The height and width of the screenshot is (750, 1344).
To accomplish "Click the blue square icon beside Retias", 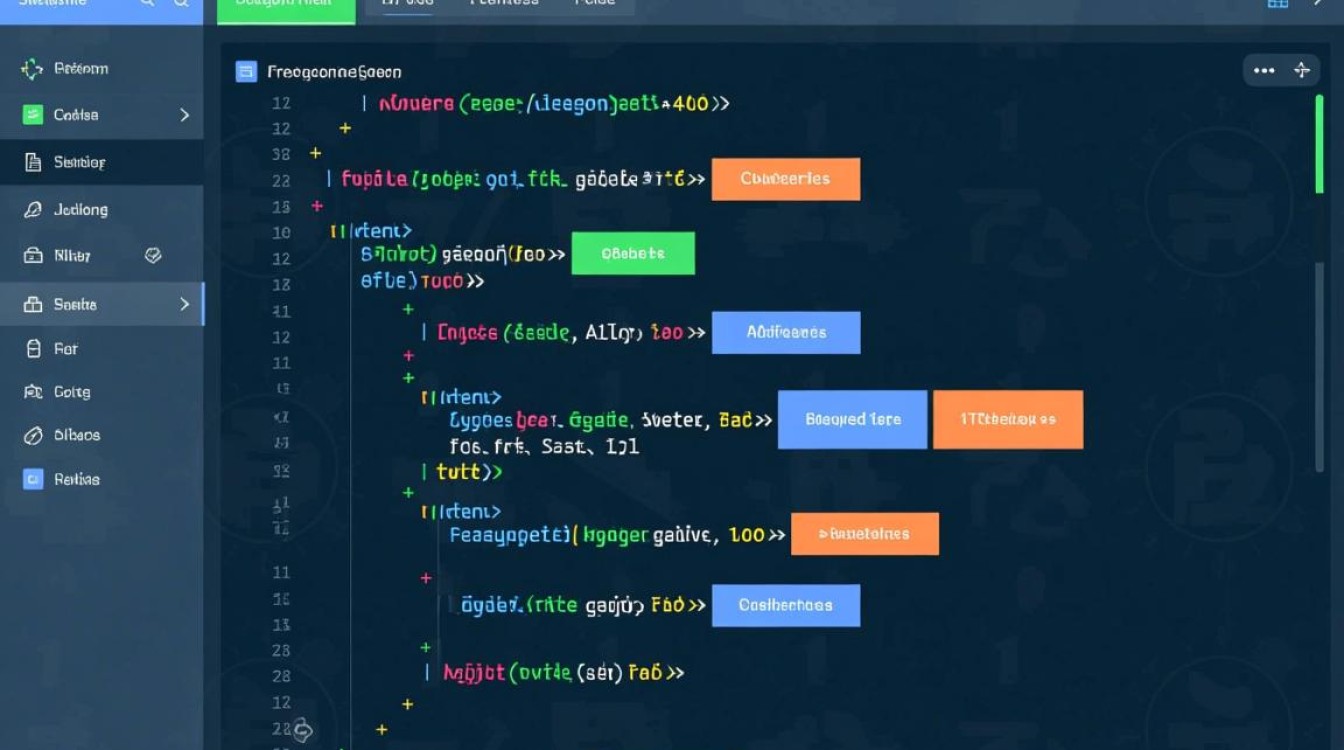I will click(x=32, y=479).
